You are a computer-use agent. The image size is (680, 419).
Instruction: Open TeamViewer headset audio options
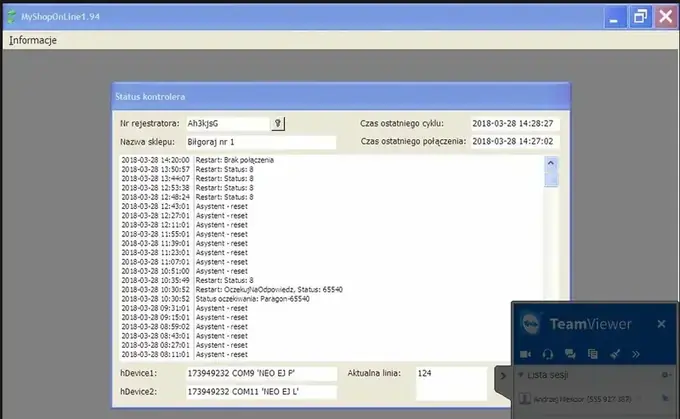(547, 354)
